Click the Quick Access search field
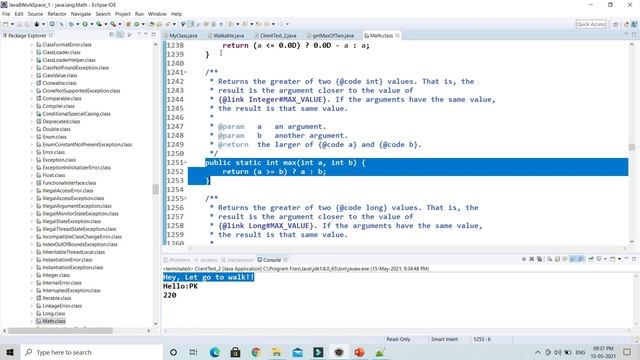 tap(591, 24)
